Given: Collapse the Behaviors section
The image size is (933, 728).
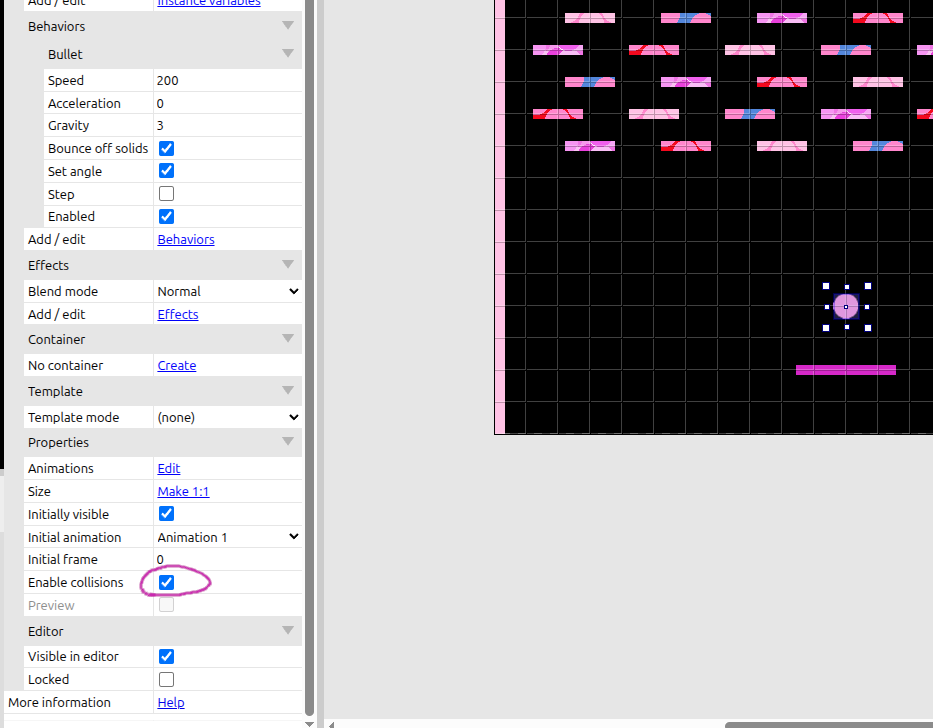Looking at the screenshot, I should (288, 26).
